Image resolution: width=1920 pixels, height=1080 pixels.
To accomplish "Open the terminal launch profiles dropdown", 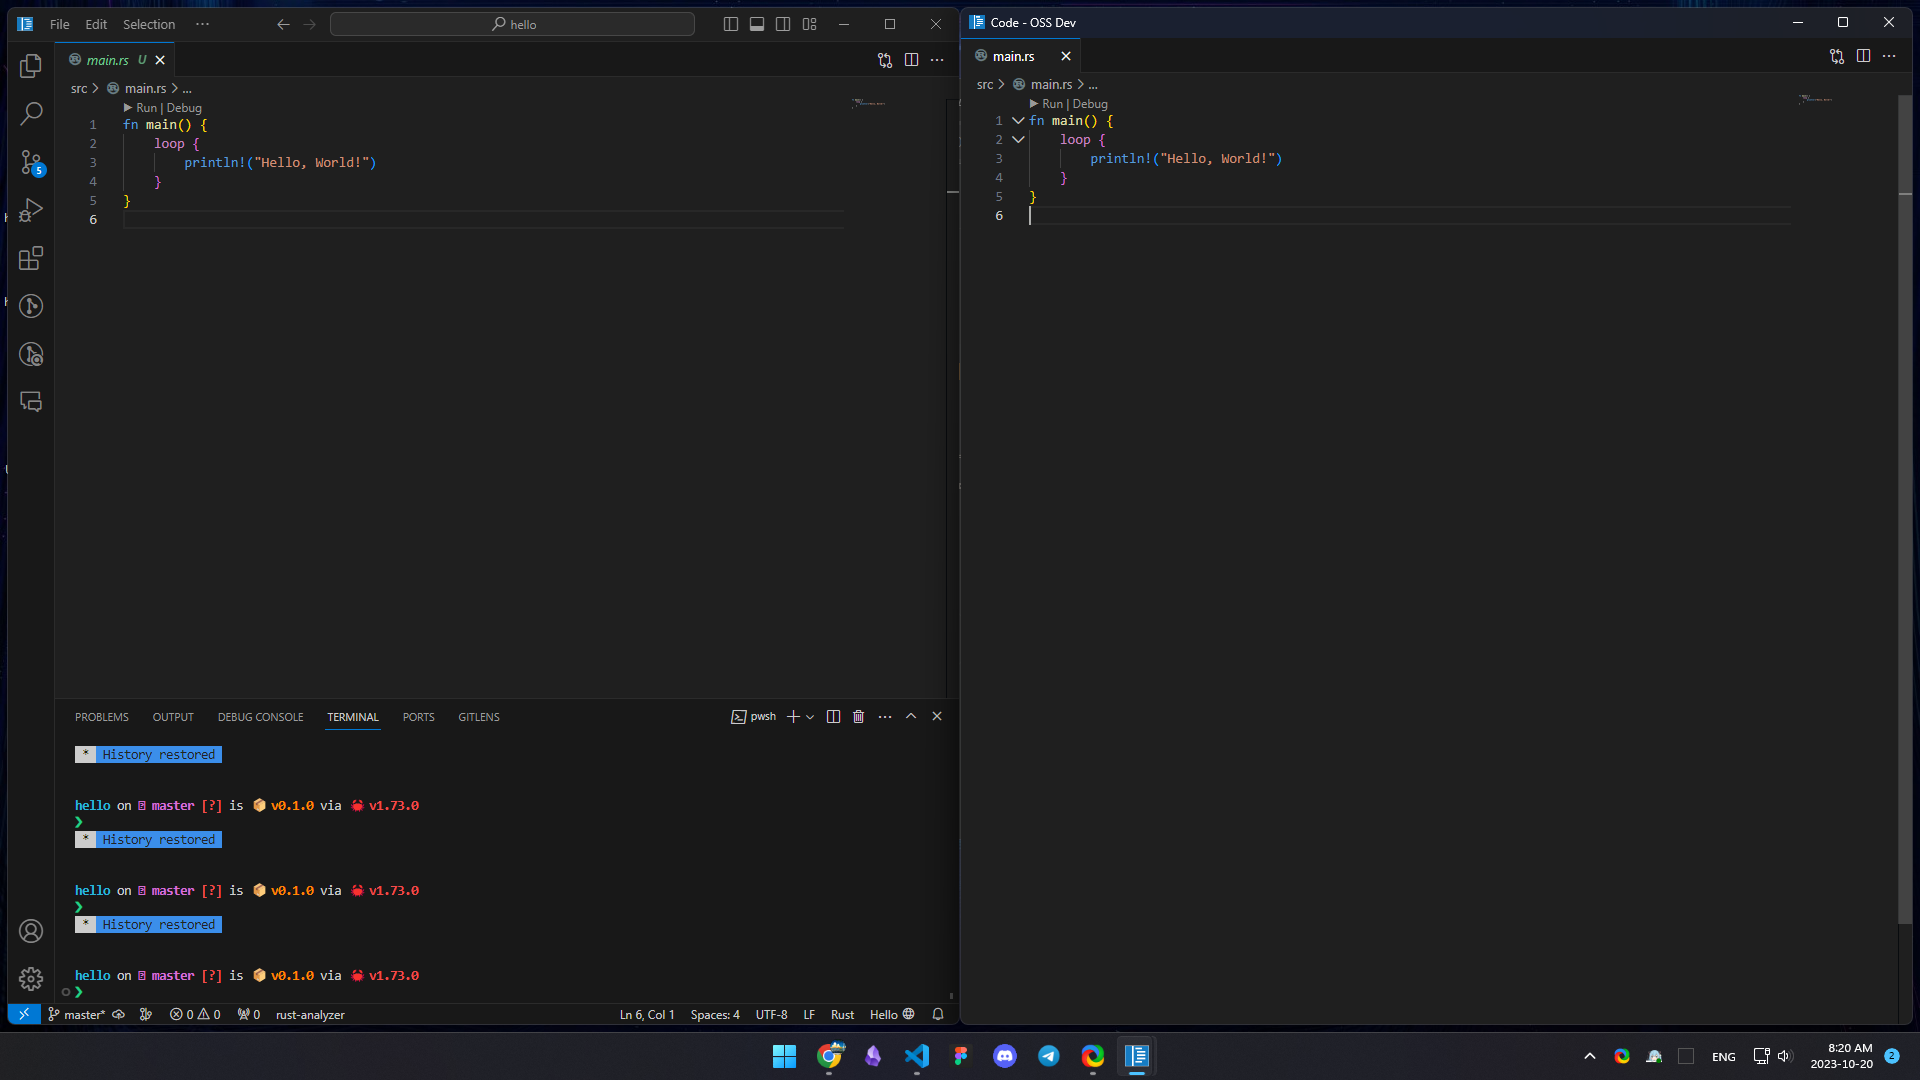I will pos(809,716).
